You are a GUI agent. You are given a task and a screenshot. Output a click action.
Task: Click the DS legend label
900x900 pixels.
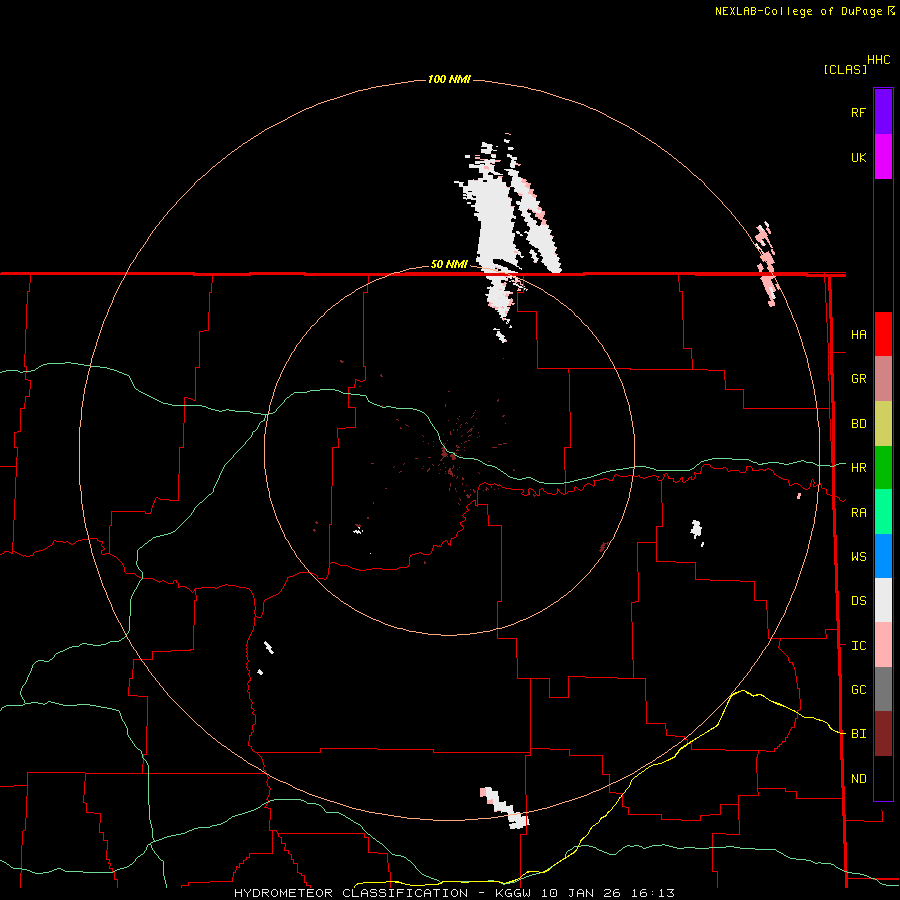[x=858, y=601]
